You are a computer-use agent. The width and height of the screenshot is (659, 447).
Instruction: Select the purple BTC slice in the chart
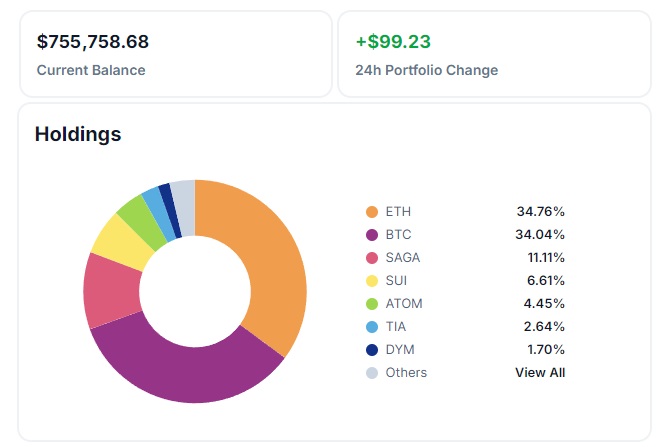click(190, 370)
